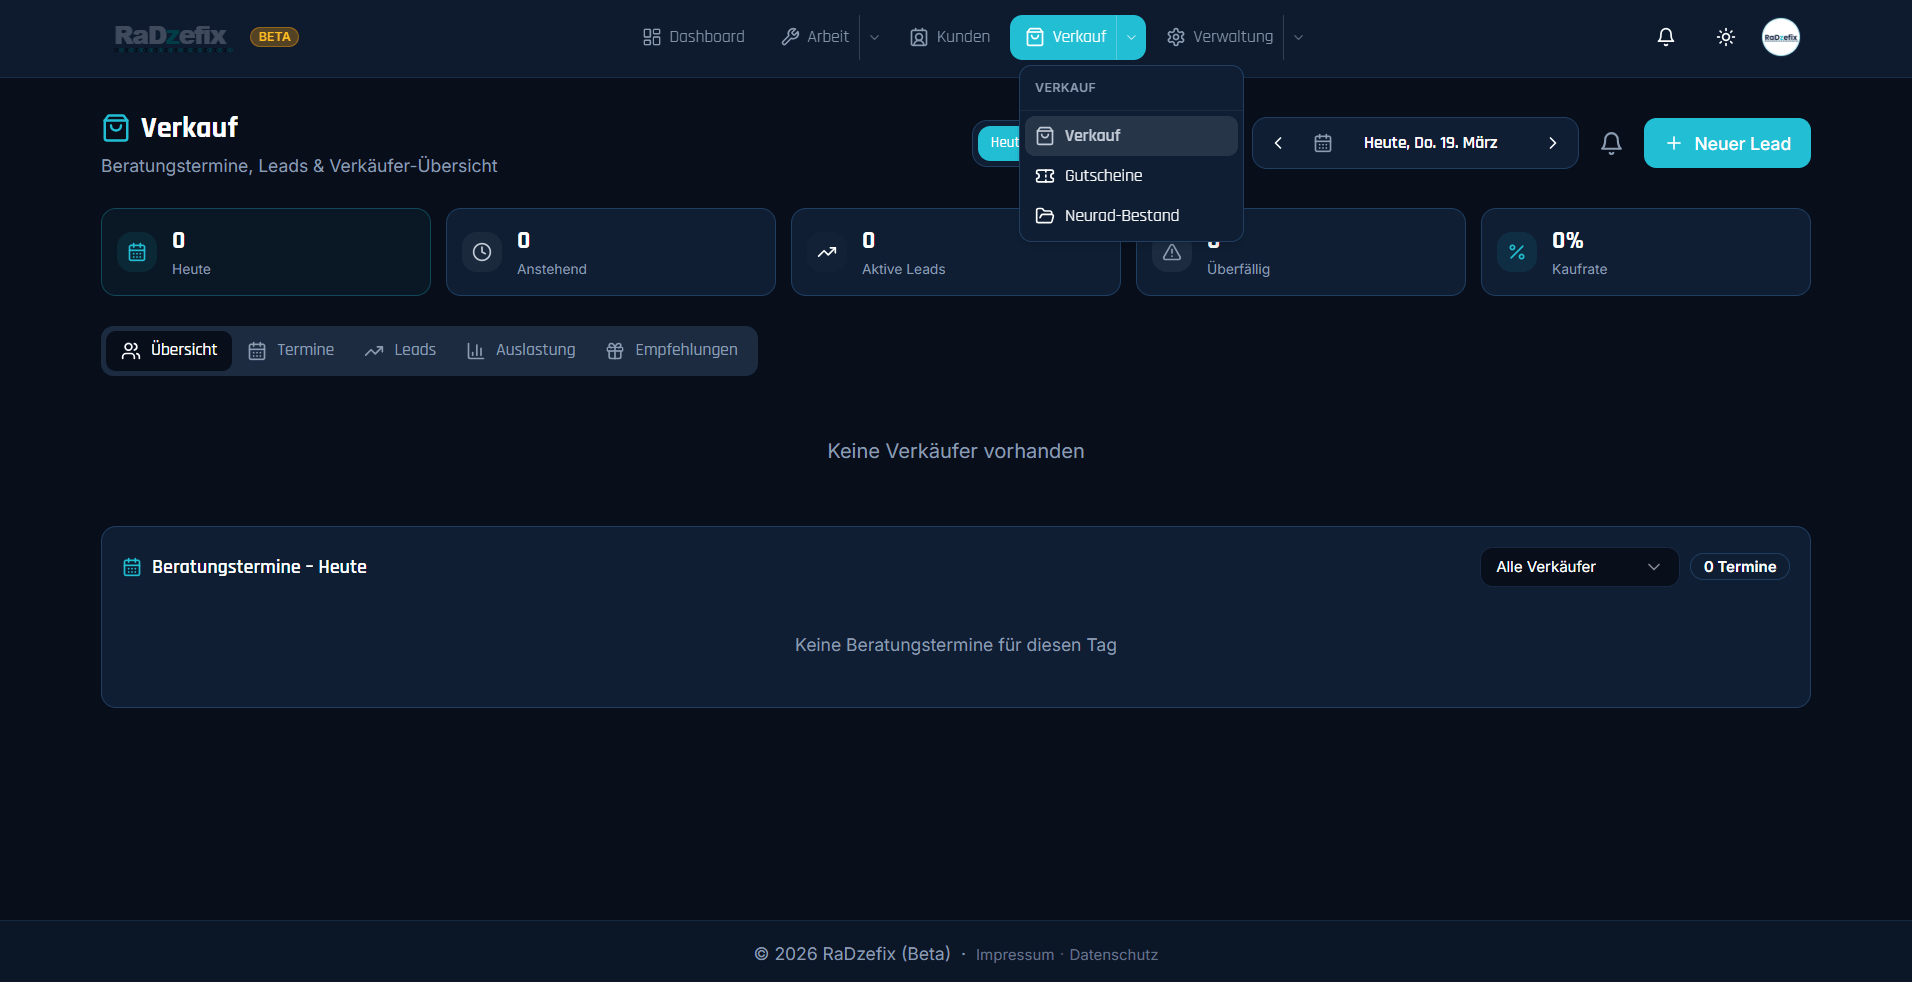Screen dimensions: 1912x982
Task: Toggle the light/dark theme sun icon
Action: pos(1725,37)
